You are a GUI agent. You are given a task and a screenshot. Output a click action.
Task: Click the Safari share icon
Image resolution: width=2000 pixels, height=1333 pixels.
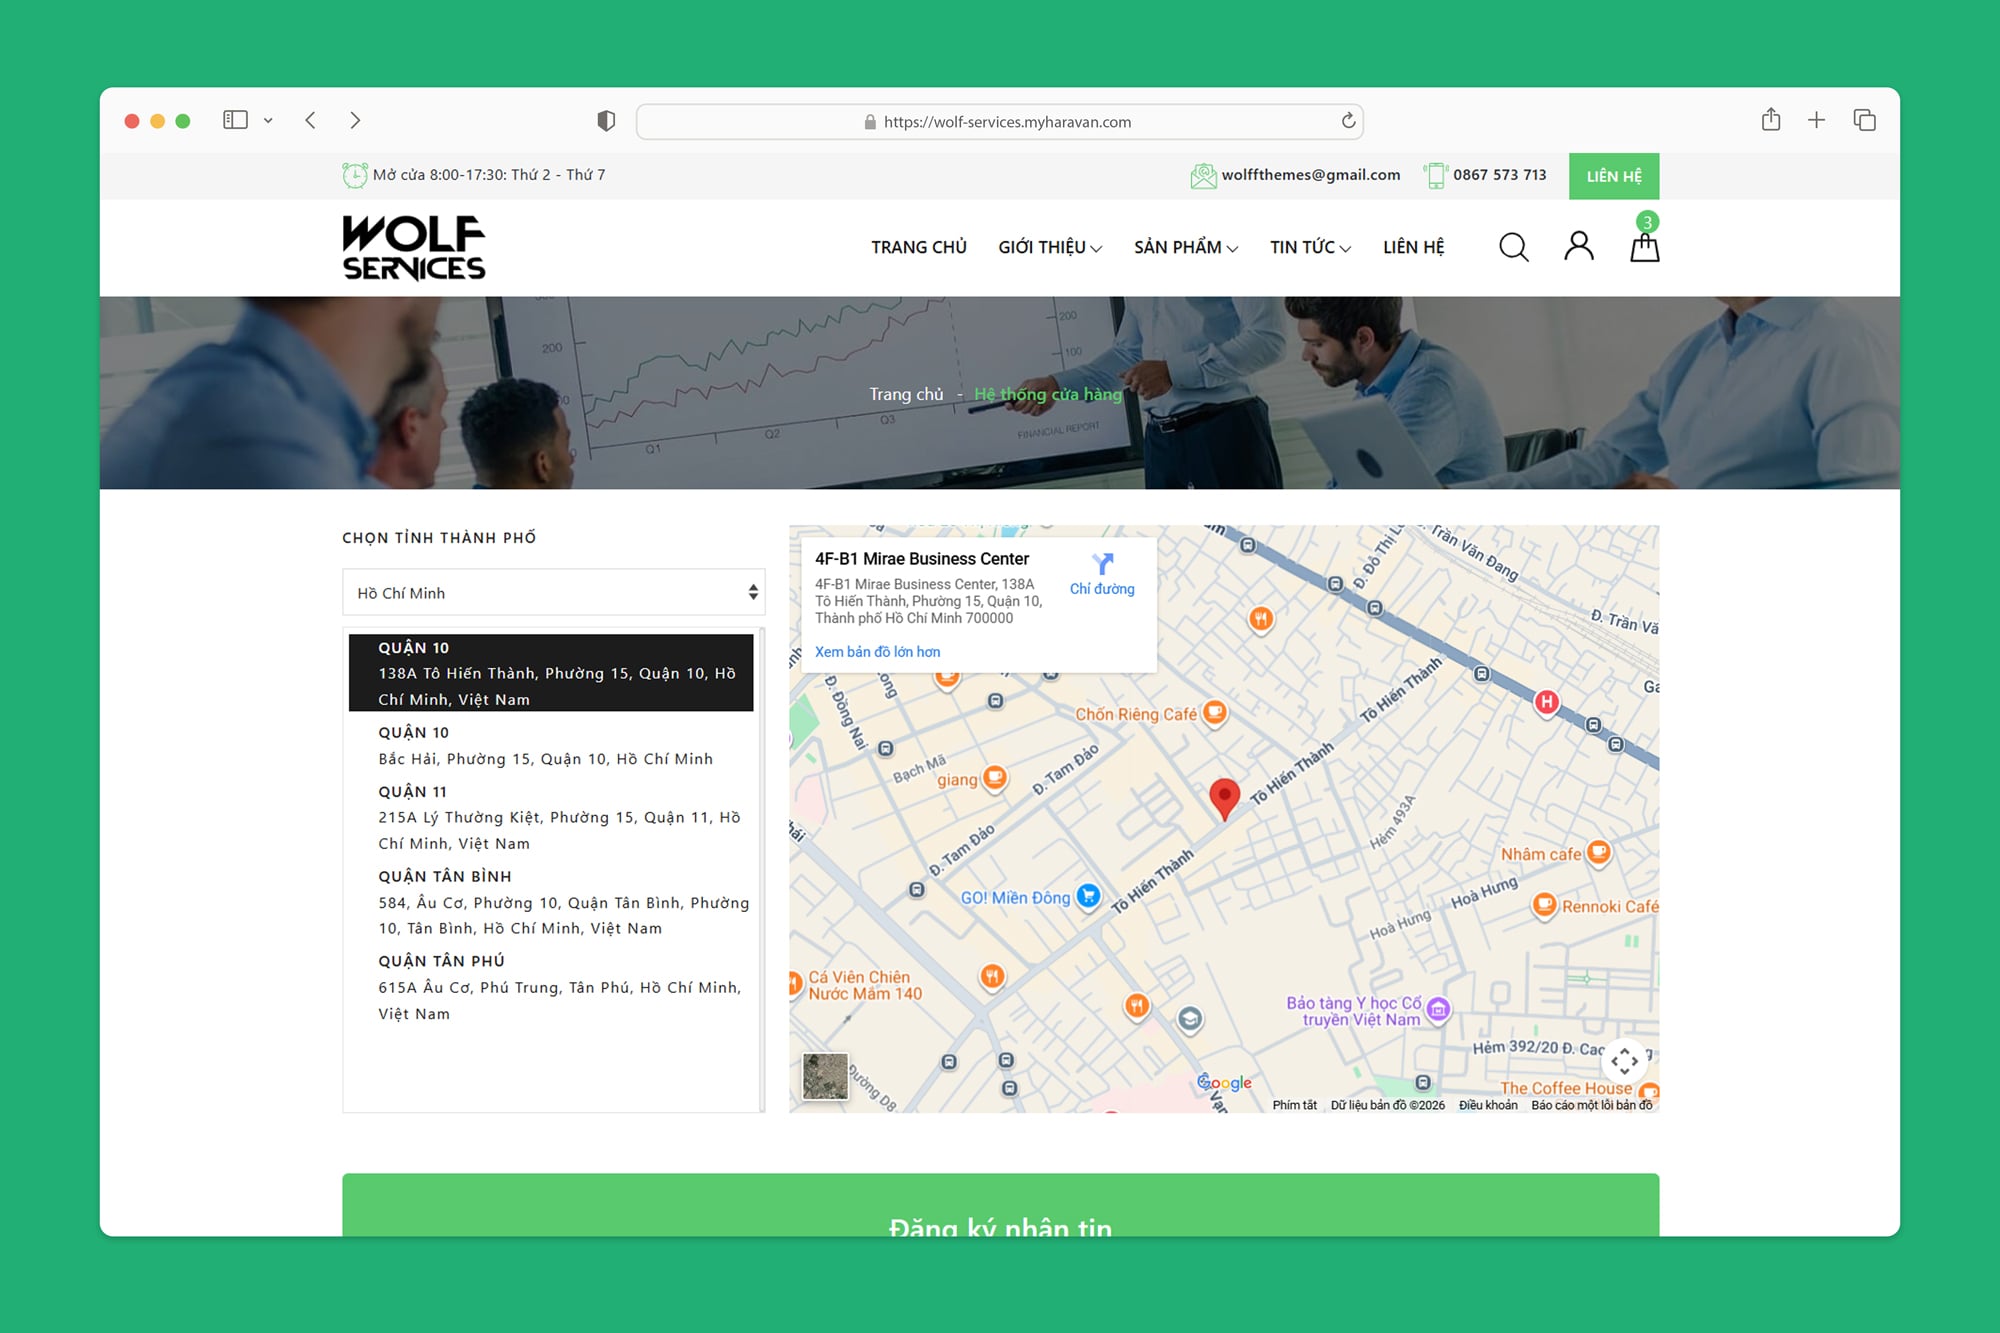[1771, 120]
